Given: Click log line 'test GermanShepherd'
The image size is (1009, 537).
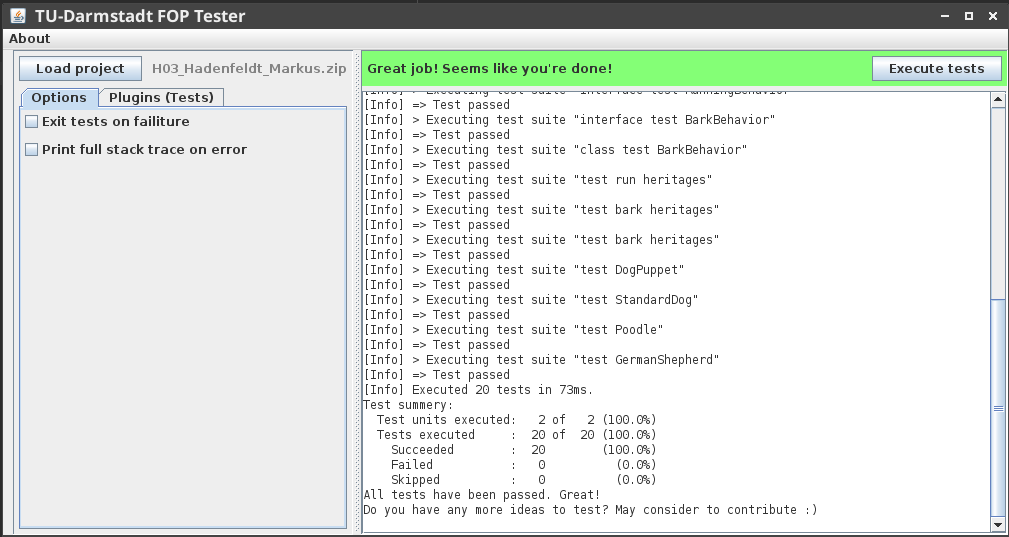Looking at the screenshot, I should point(541,360).
